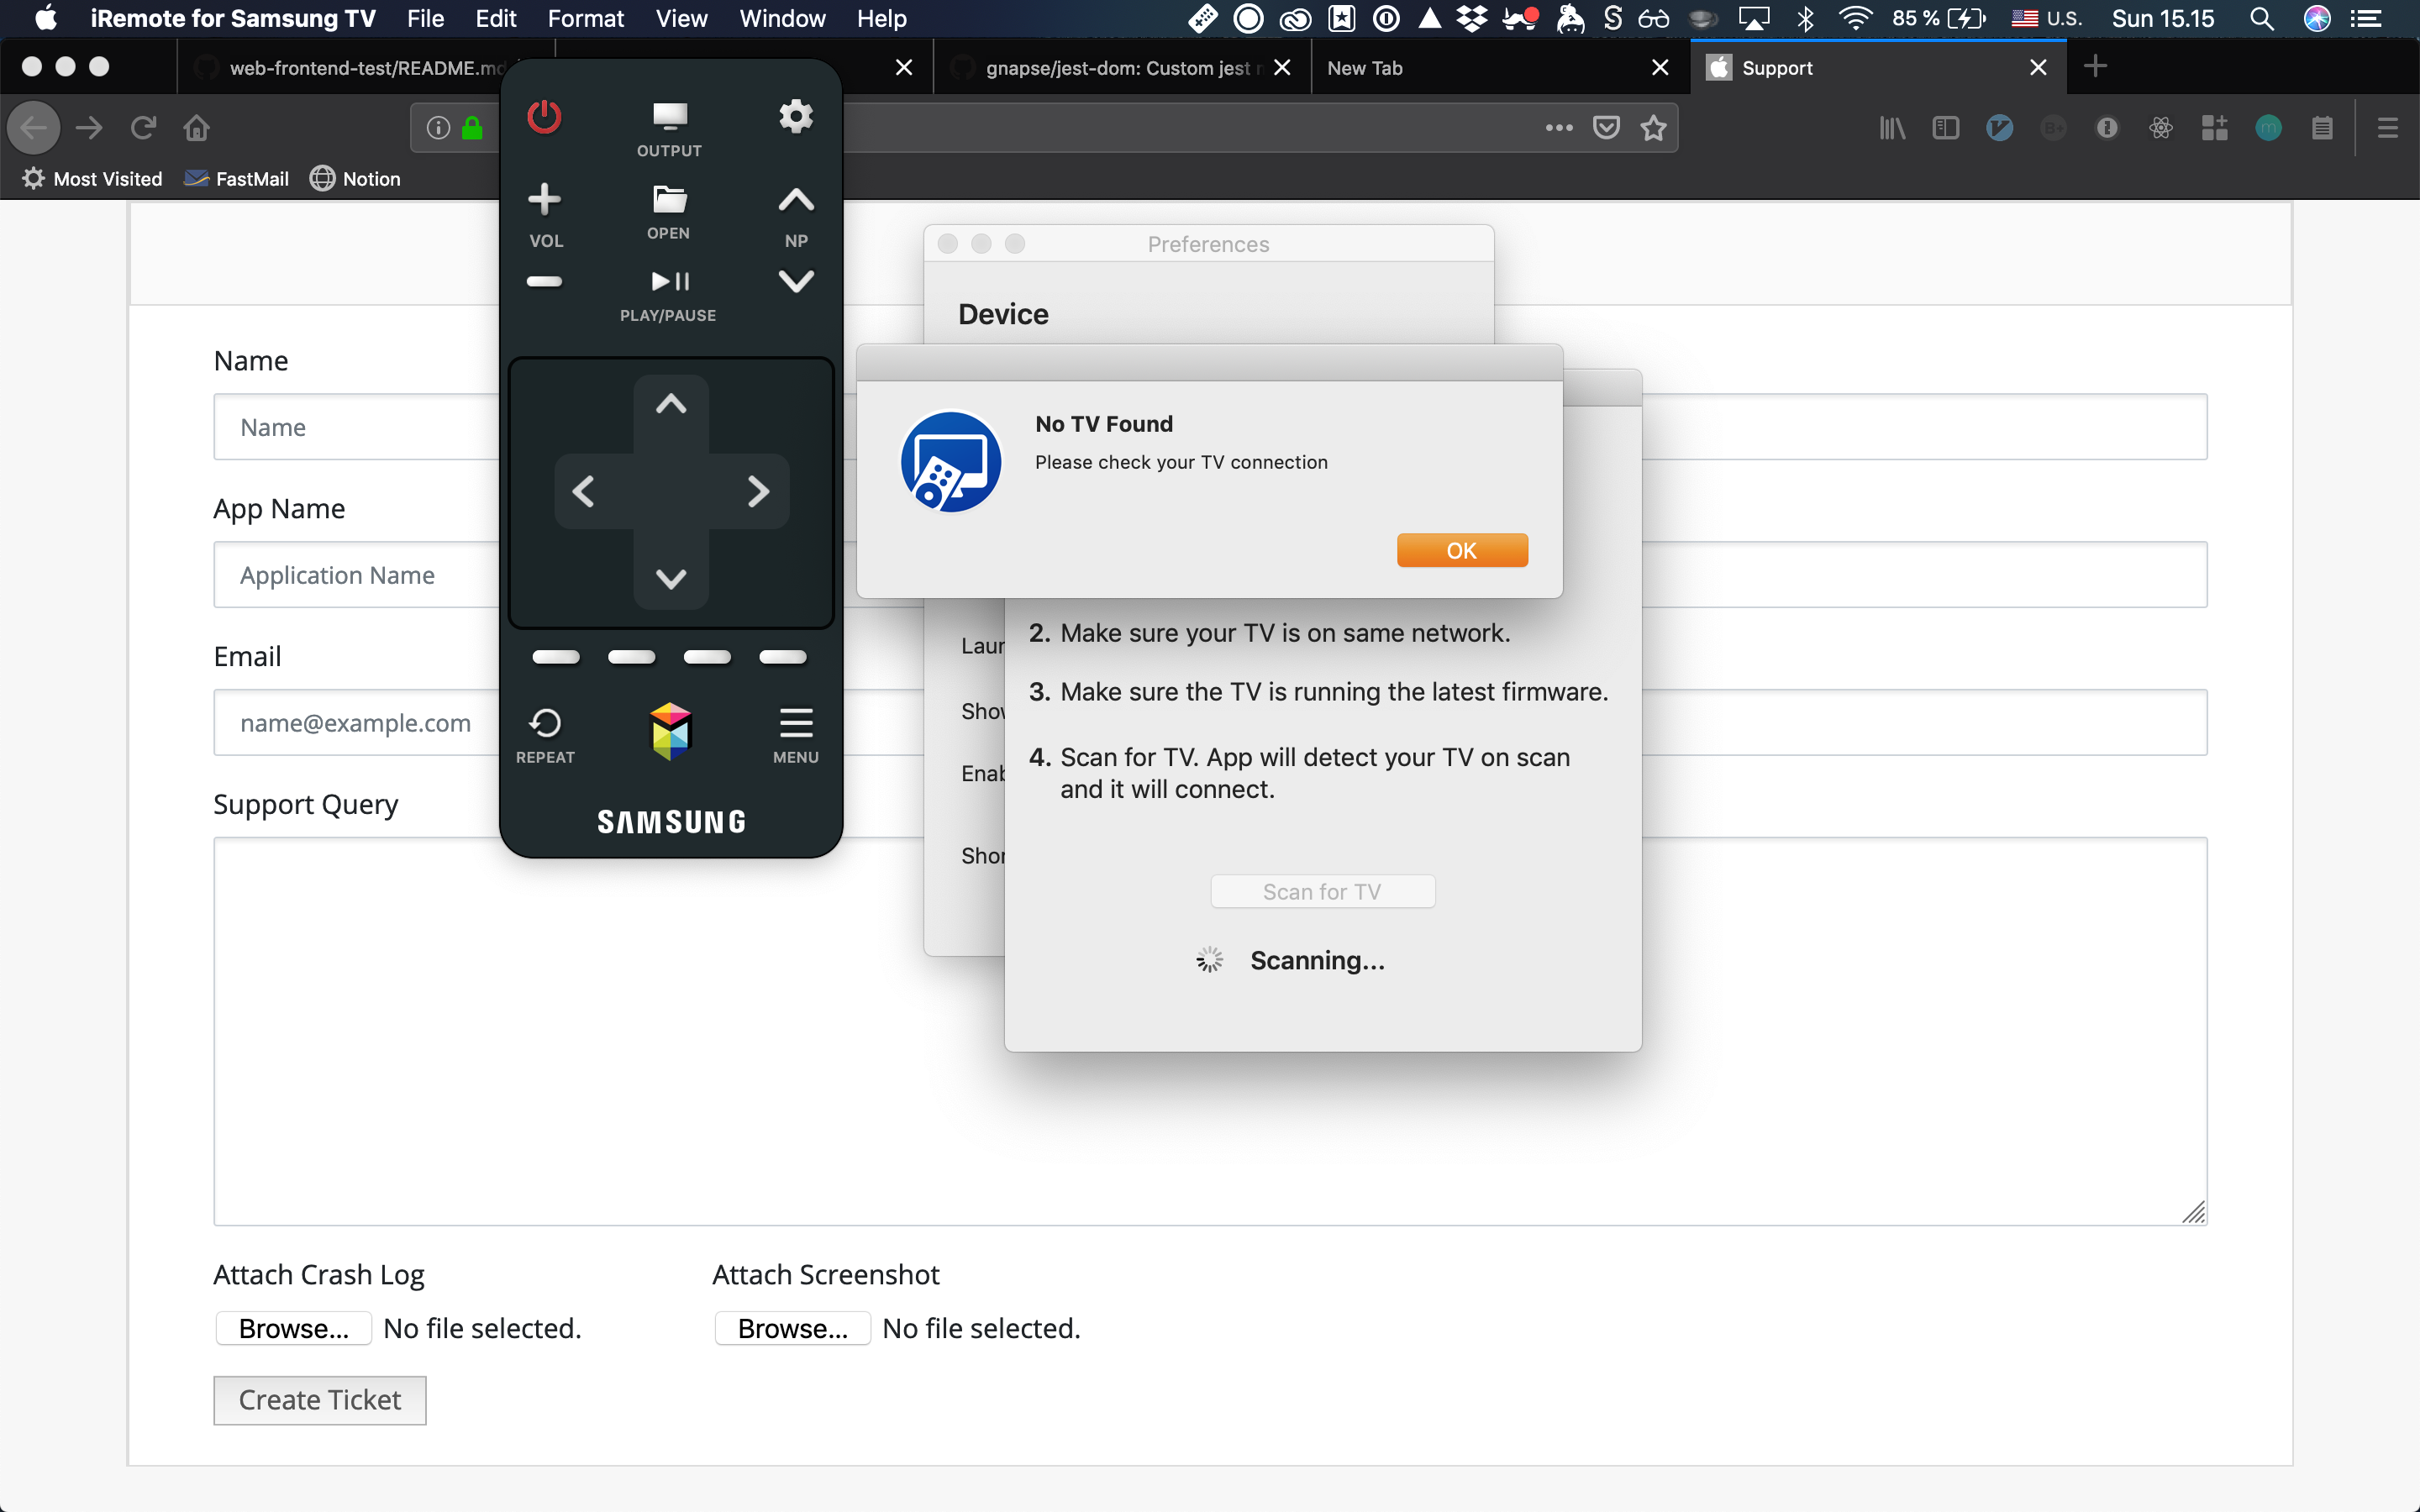
Task: Save page to Pocket
Action: pyautogui.click(x=1606, y=127)
